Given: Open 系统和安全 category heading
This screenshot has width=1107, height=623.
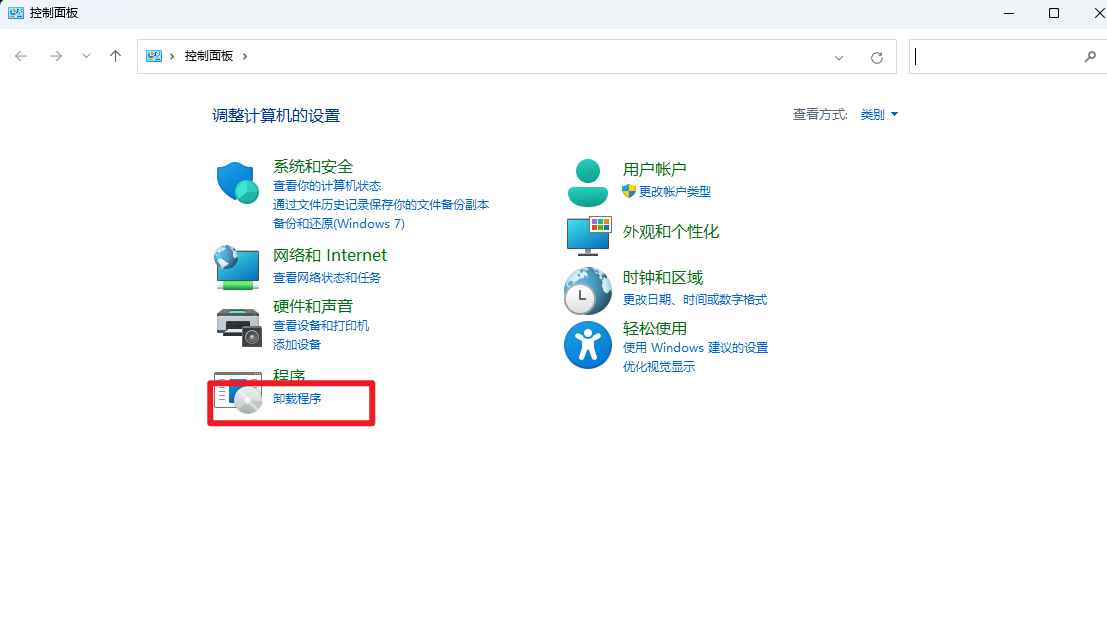Looking at the screenshot, I should 313,167.
